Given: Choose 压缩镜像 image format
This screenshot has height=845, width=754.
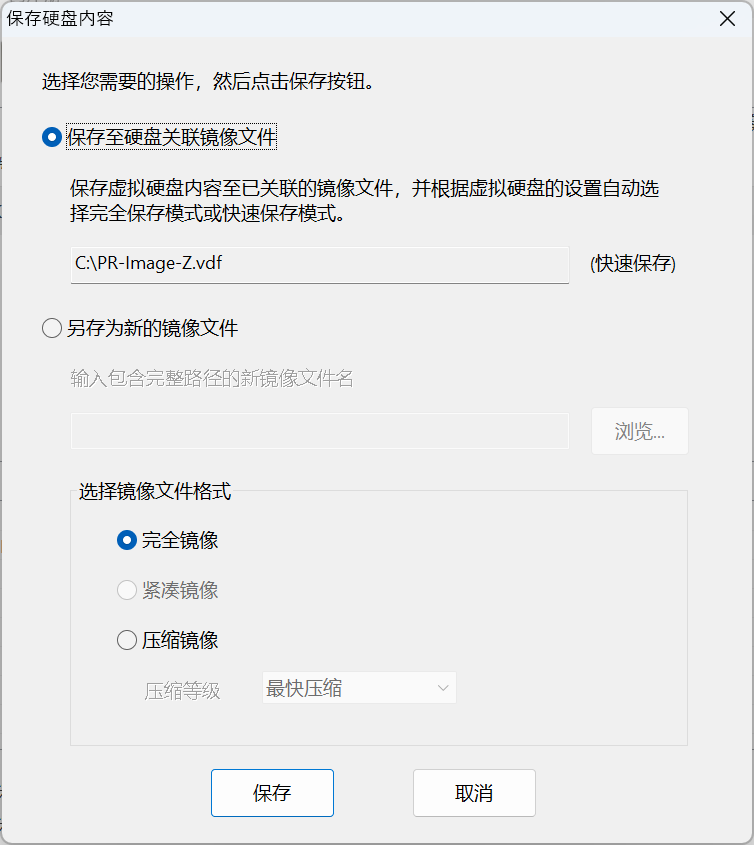Looking at the screenshot, I should click(127, 640).
